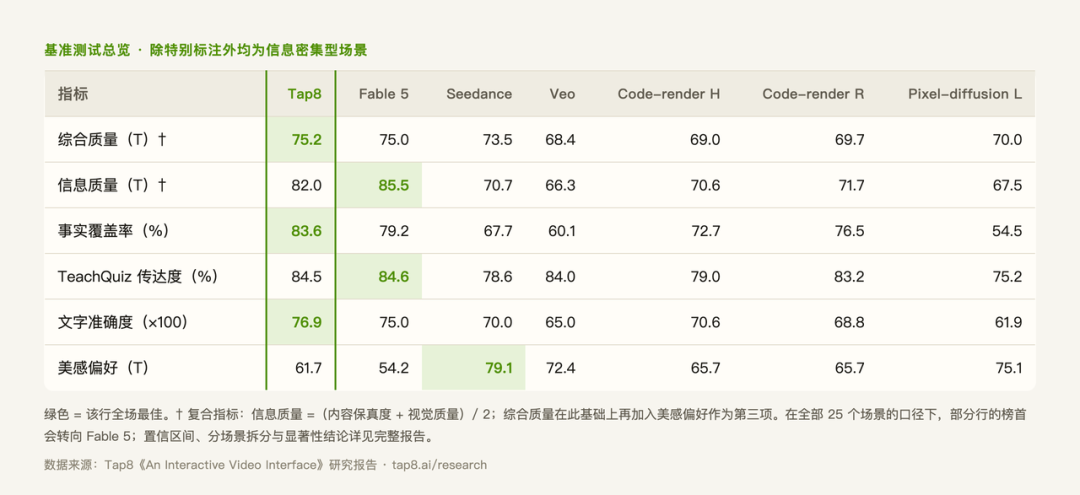This screenshot has width=1080, height=495.
Task: Click 61.9 under Pixel-diffusion L
Action: (1008, 322)
